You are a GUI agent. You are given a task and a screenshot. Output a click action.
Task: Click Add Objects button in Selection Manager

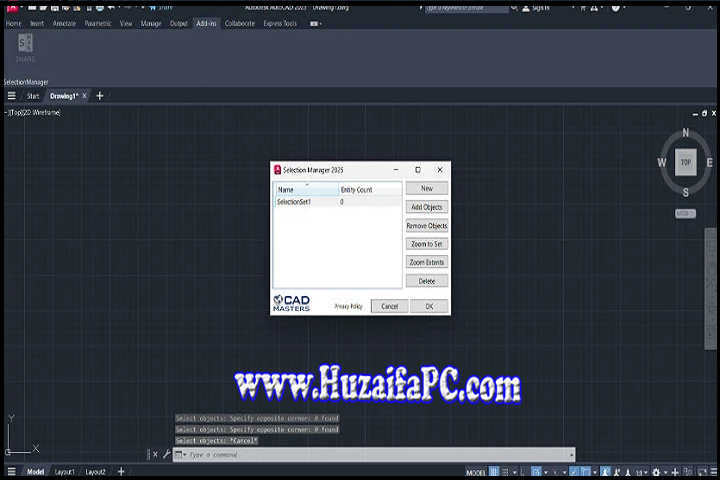[x=427, y=207]
